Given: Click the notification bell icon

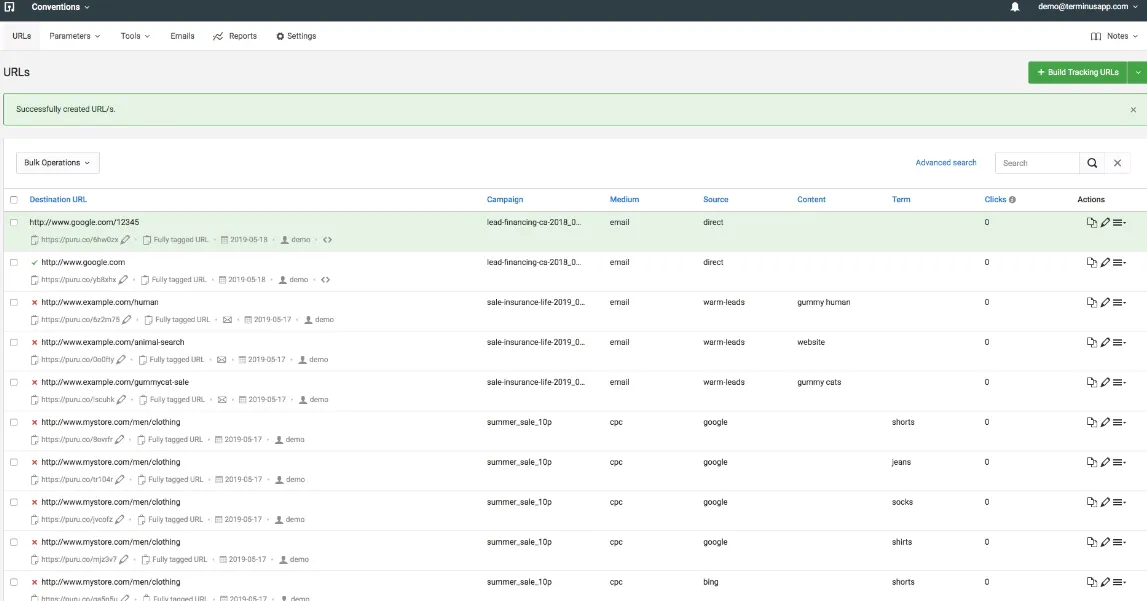Looking at the screenshot, I should [x=1015, y=7].
